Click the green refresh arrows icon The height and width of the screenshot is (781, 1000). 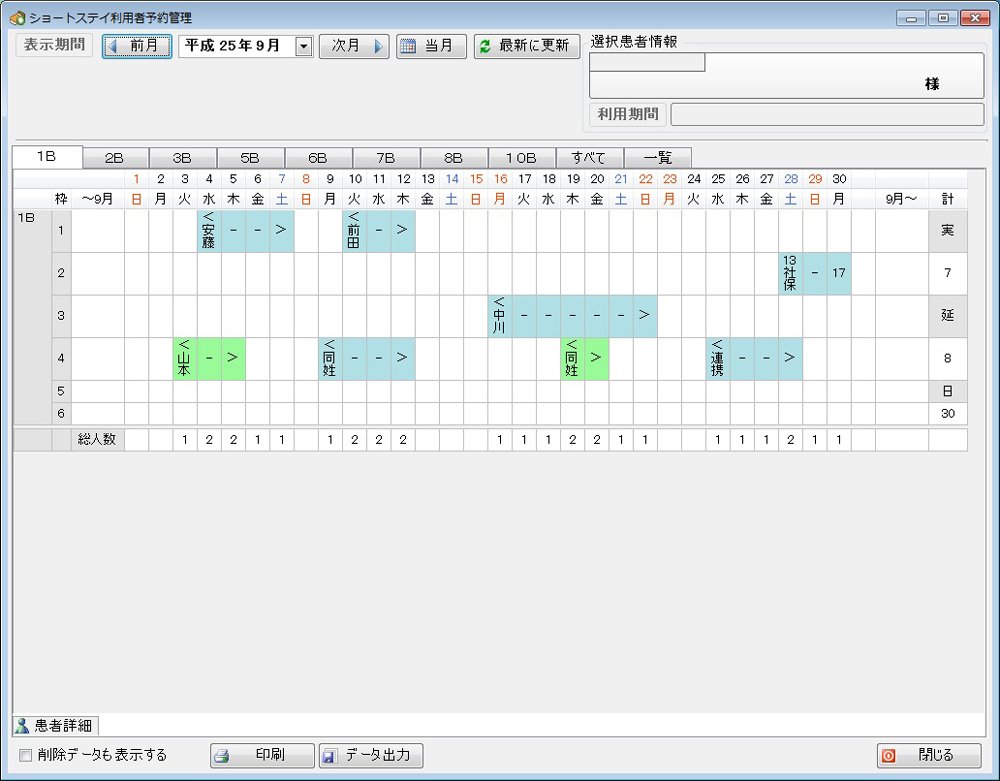(485, 47)
